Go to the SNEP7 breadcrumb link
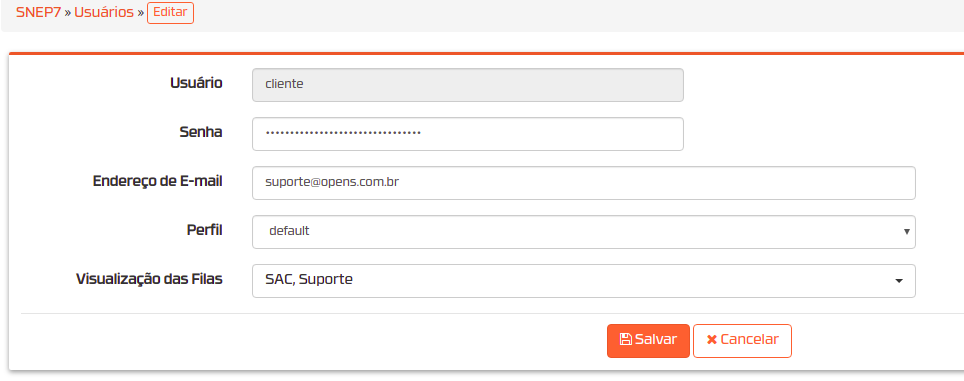This screenshot has height=381, width=964. coord(38,12)
